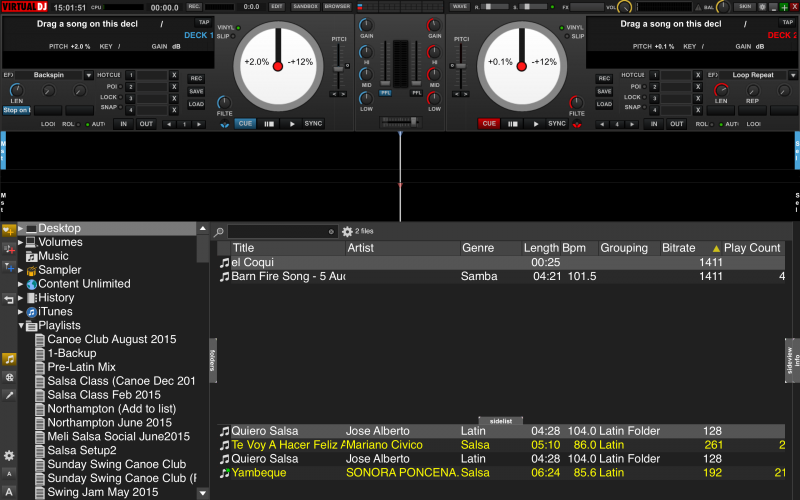
Task: Adjust Deck 1 pitch slider
Action: tap(338, 68)
